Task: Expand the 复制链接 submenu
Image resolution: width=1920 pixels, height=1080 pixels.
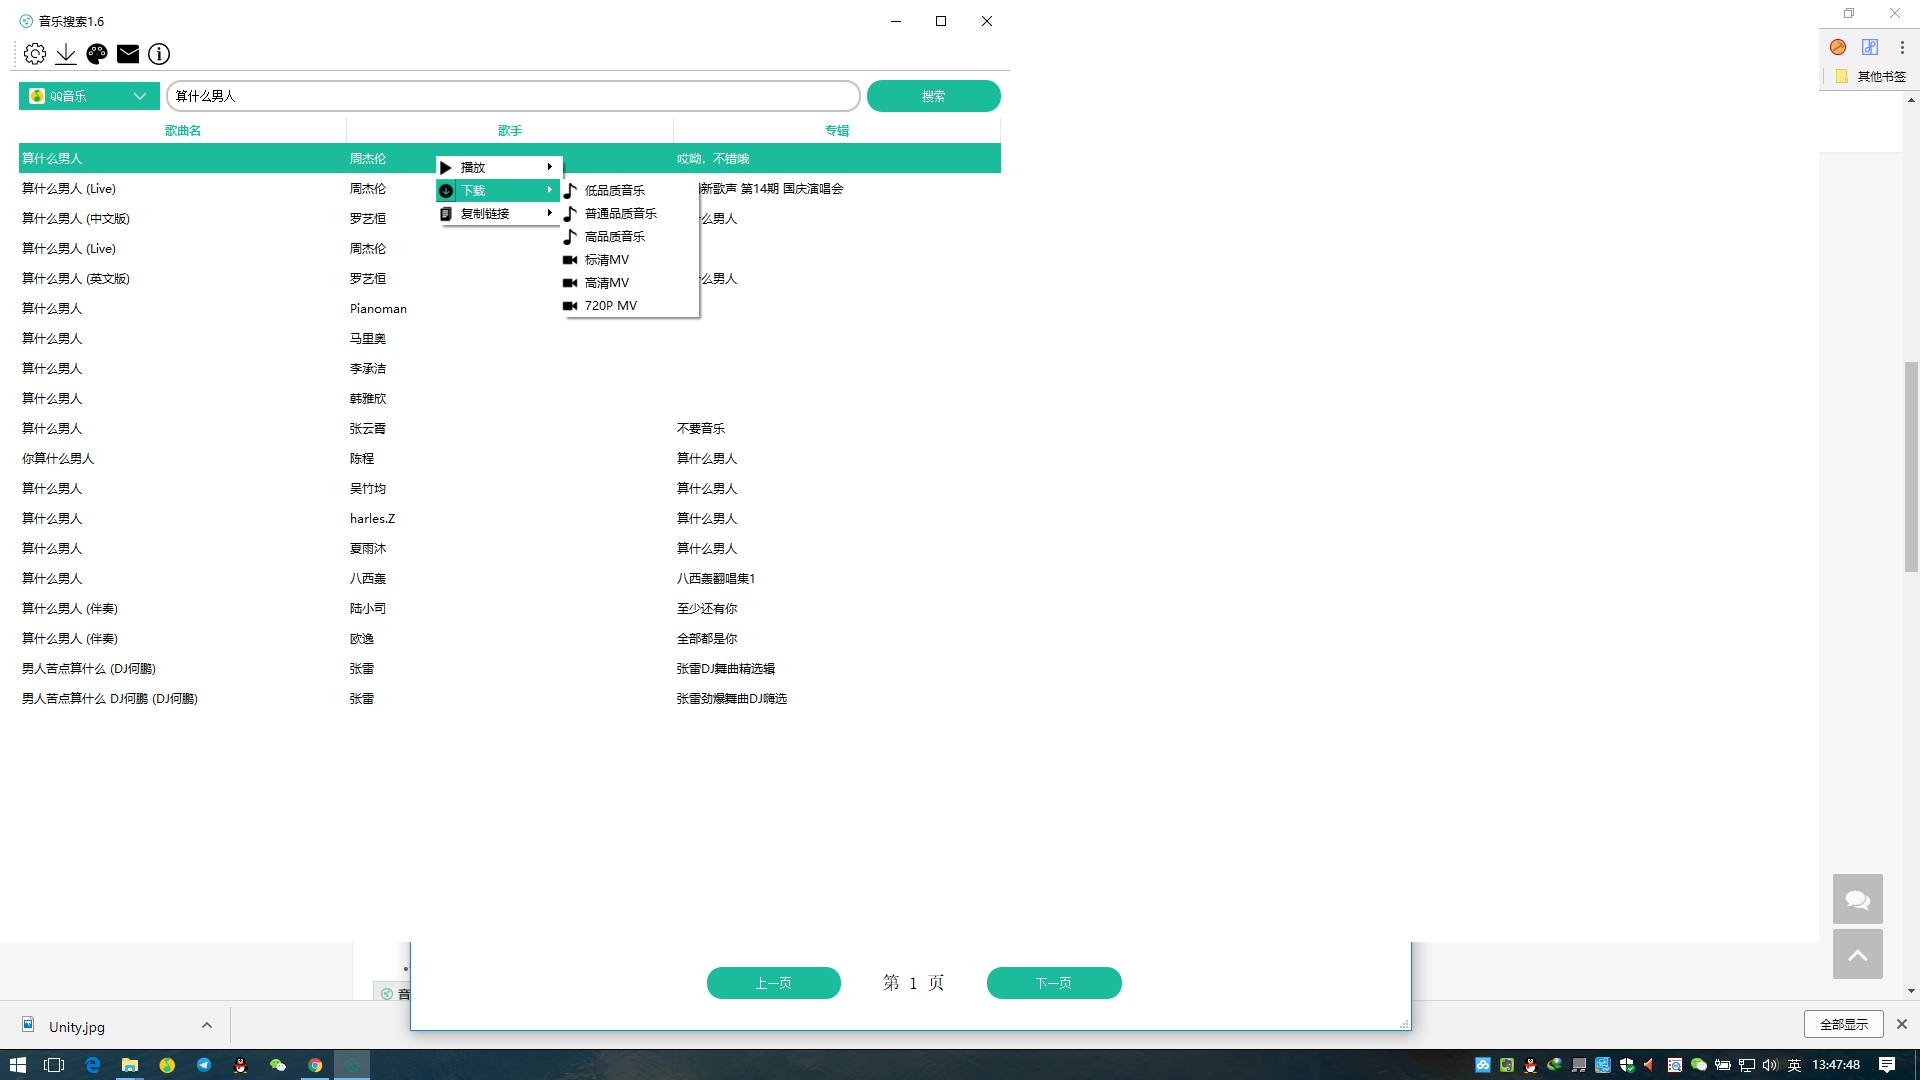Action: [x=498, y=213]
